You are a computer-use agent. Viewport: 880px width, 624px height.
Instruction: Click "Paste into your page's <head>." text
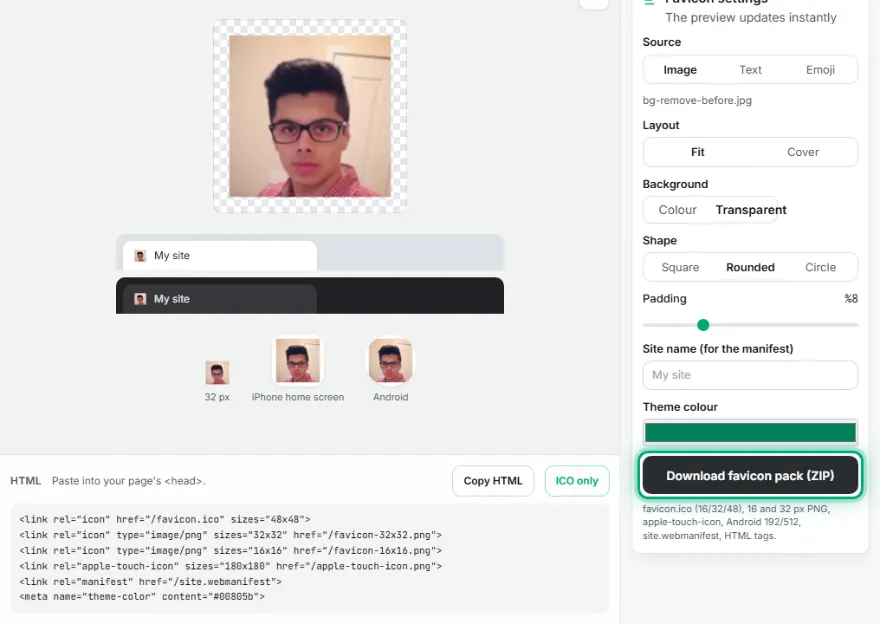129,481
